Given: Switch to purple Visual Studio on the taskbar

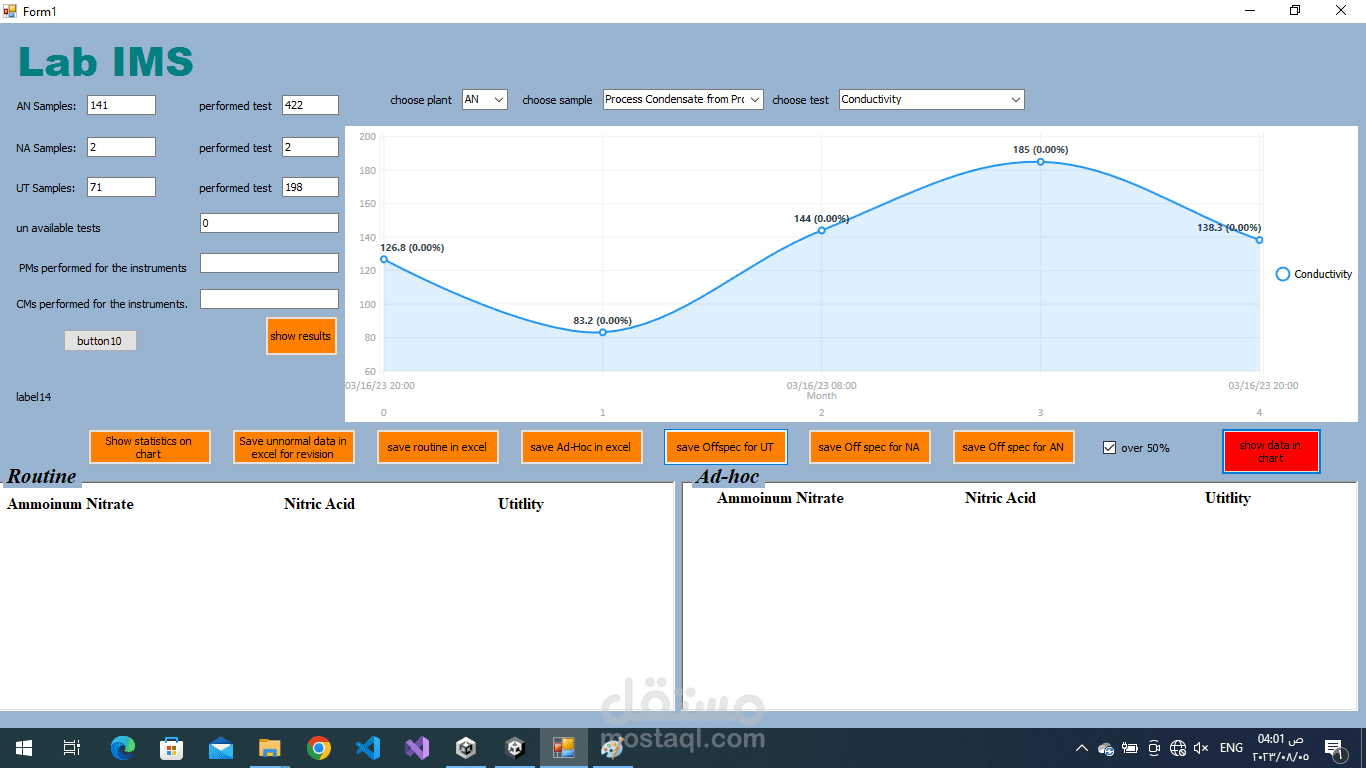Looking at the screenshot, I should pyautogui.click(x=417, y=748).
